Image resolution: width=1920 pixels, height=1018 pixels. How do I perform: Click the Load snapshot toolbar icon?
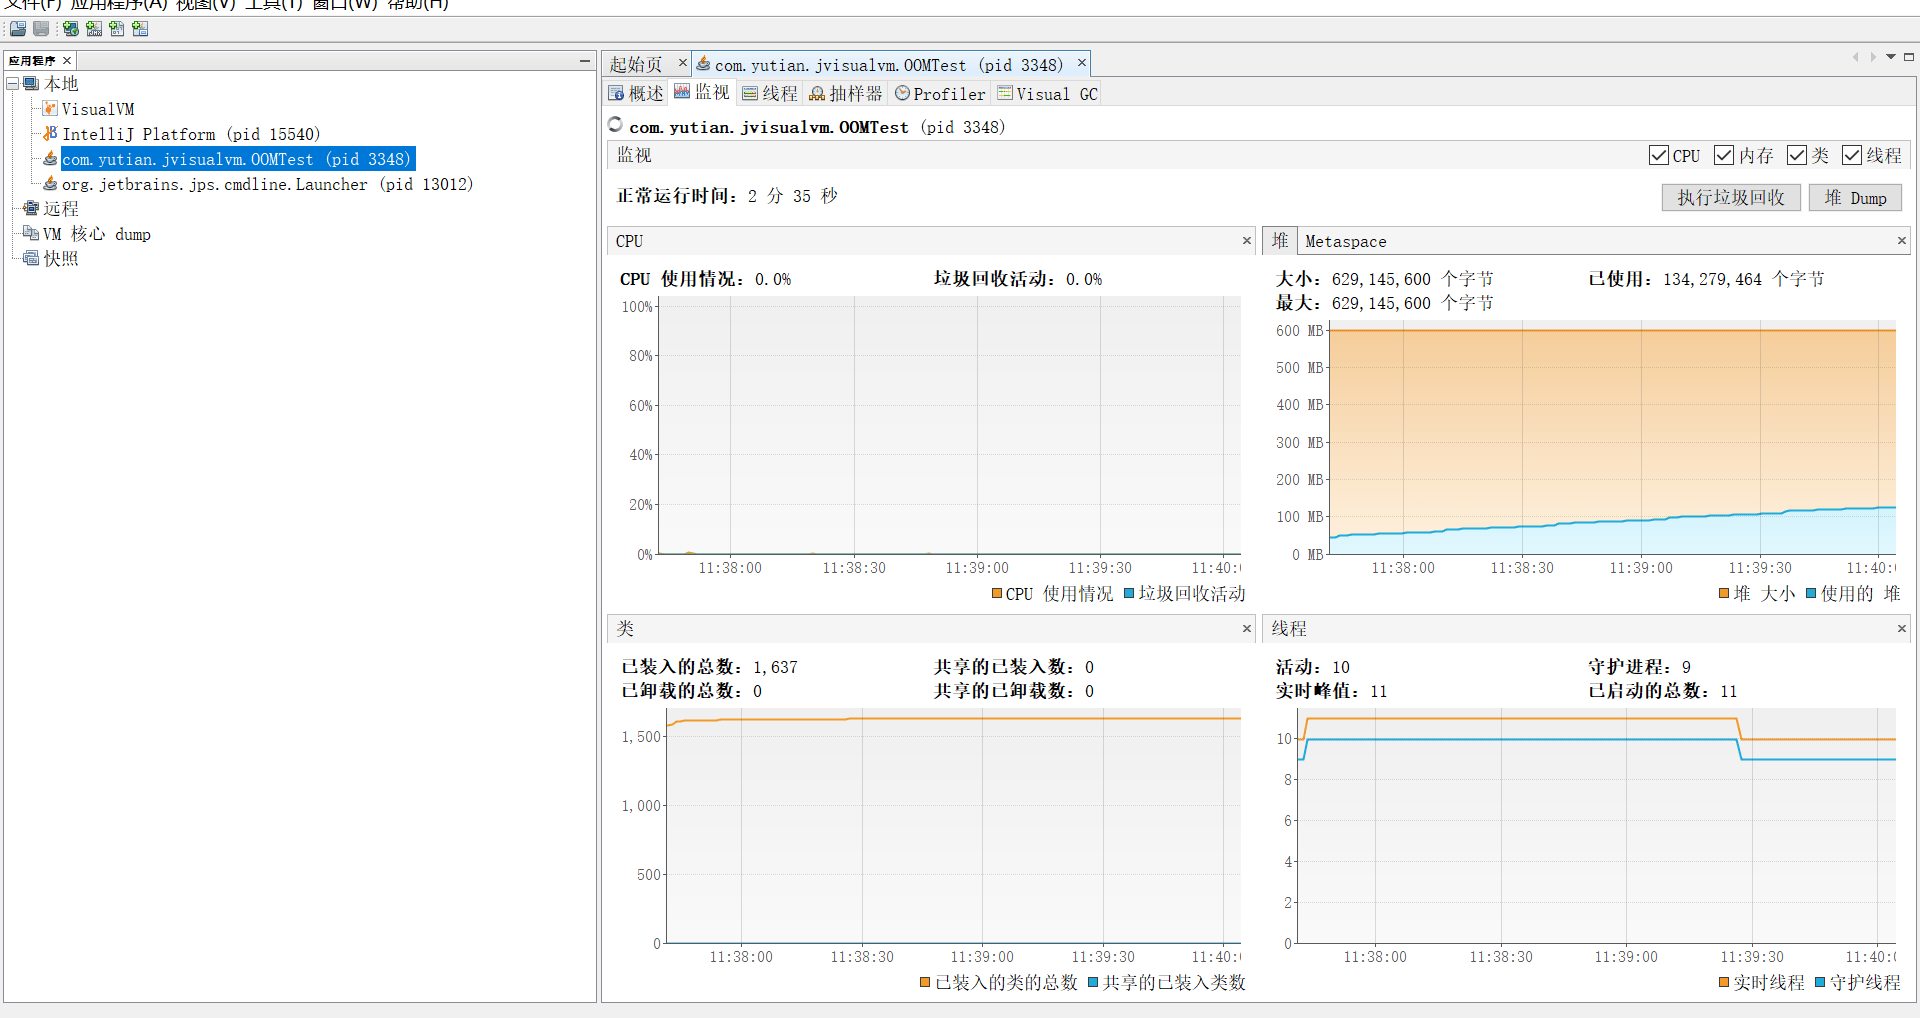click(18, 29)
